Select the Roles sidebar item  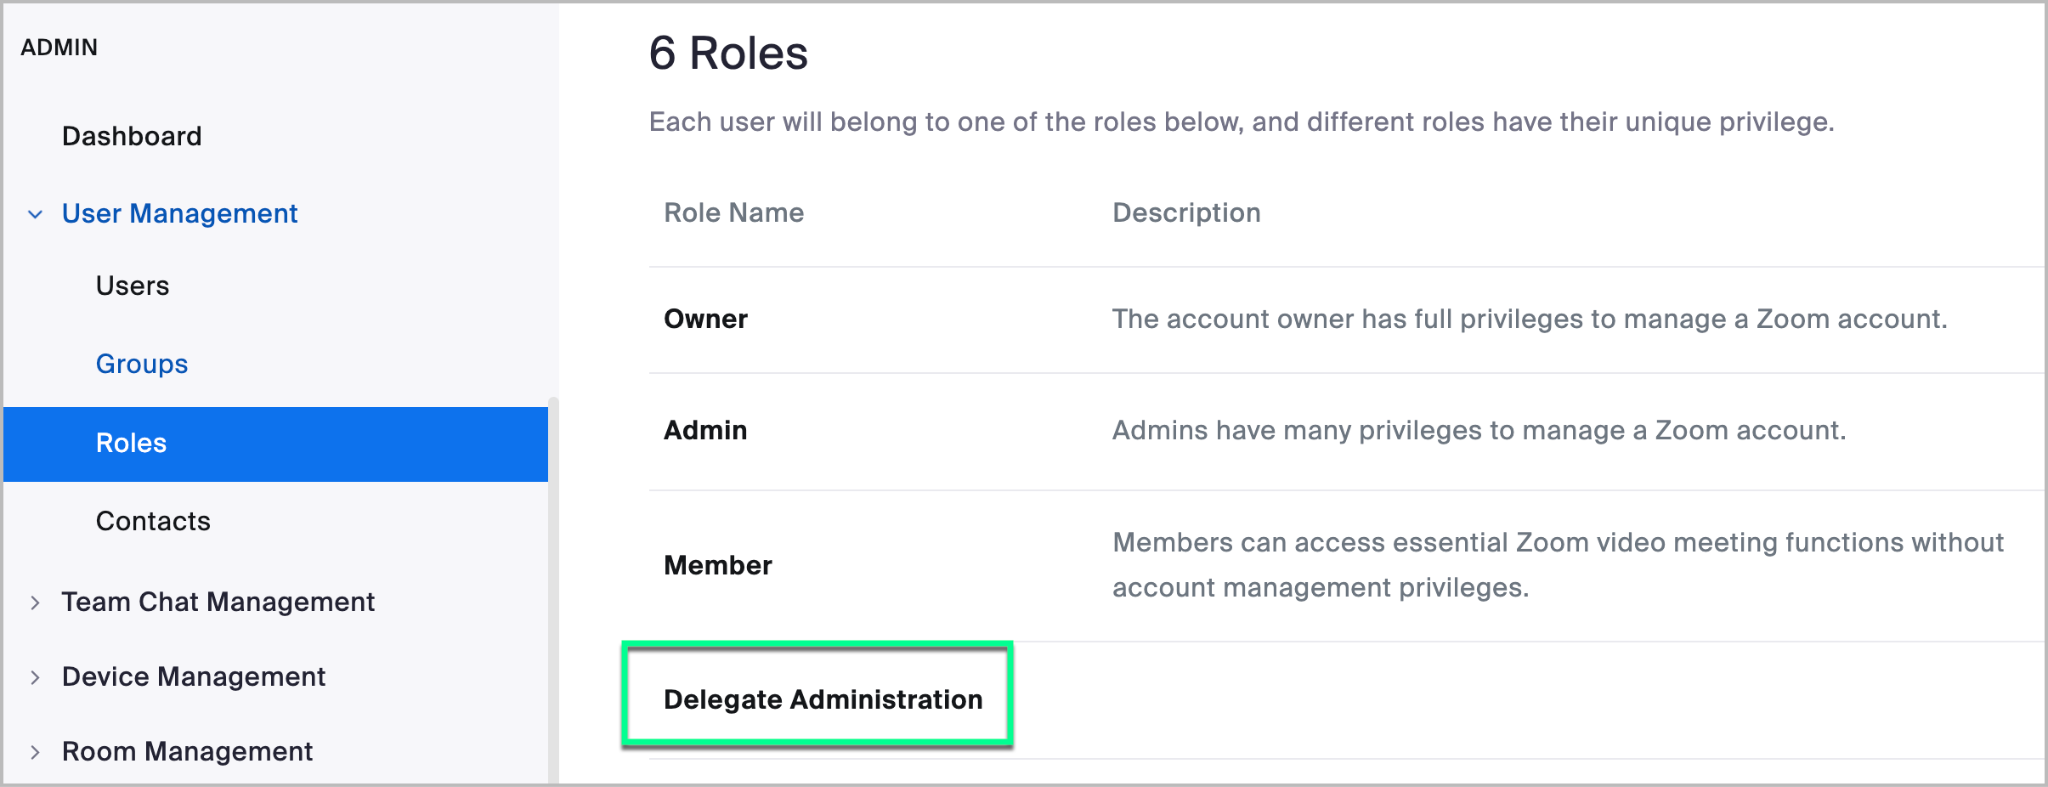[131, 443]
